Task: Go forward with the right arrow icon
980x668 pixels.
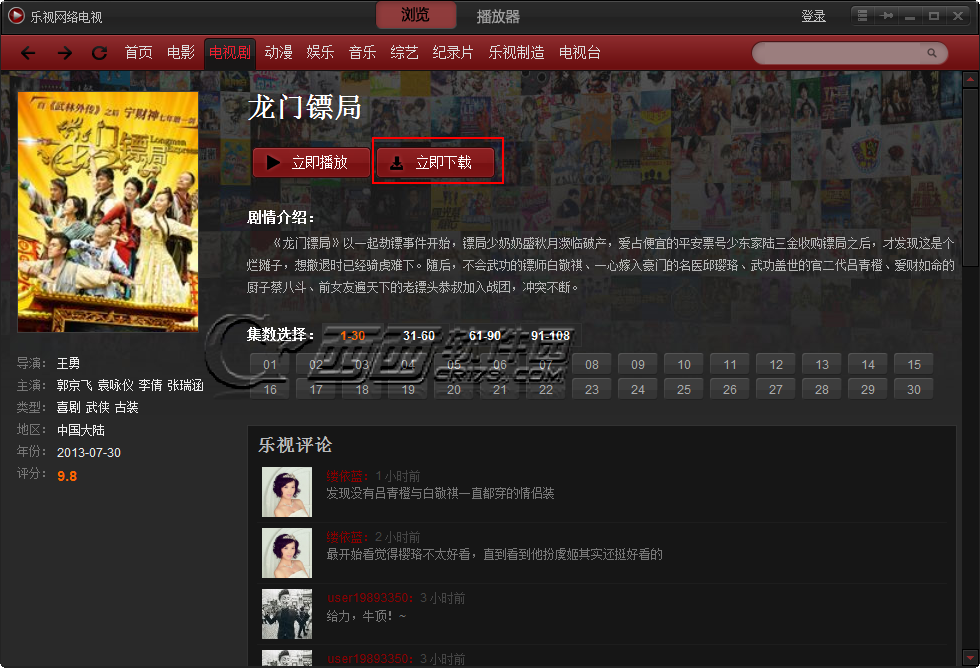Action: (x=64, y=53)
